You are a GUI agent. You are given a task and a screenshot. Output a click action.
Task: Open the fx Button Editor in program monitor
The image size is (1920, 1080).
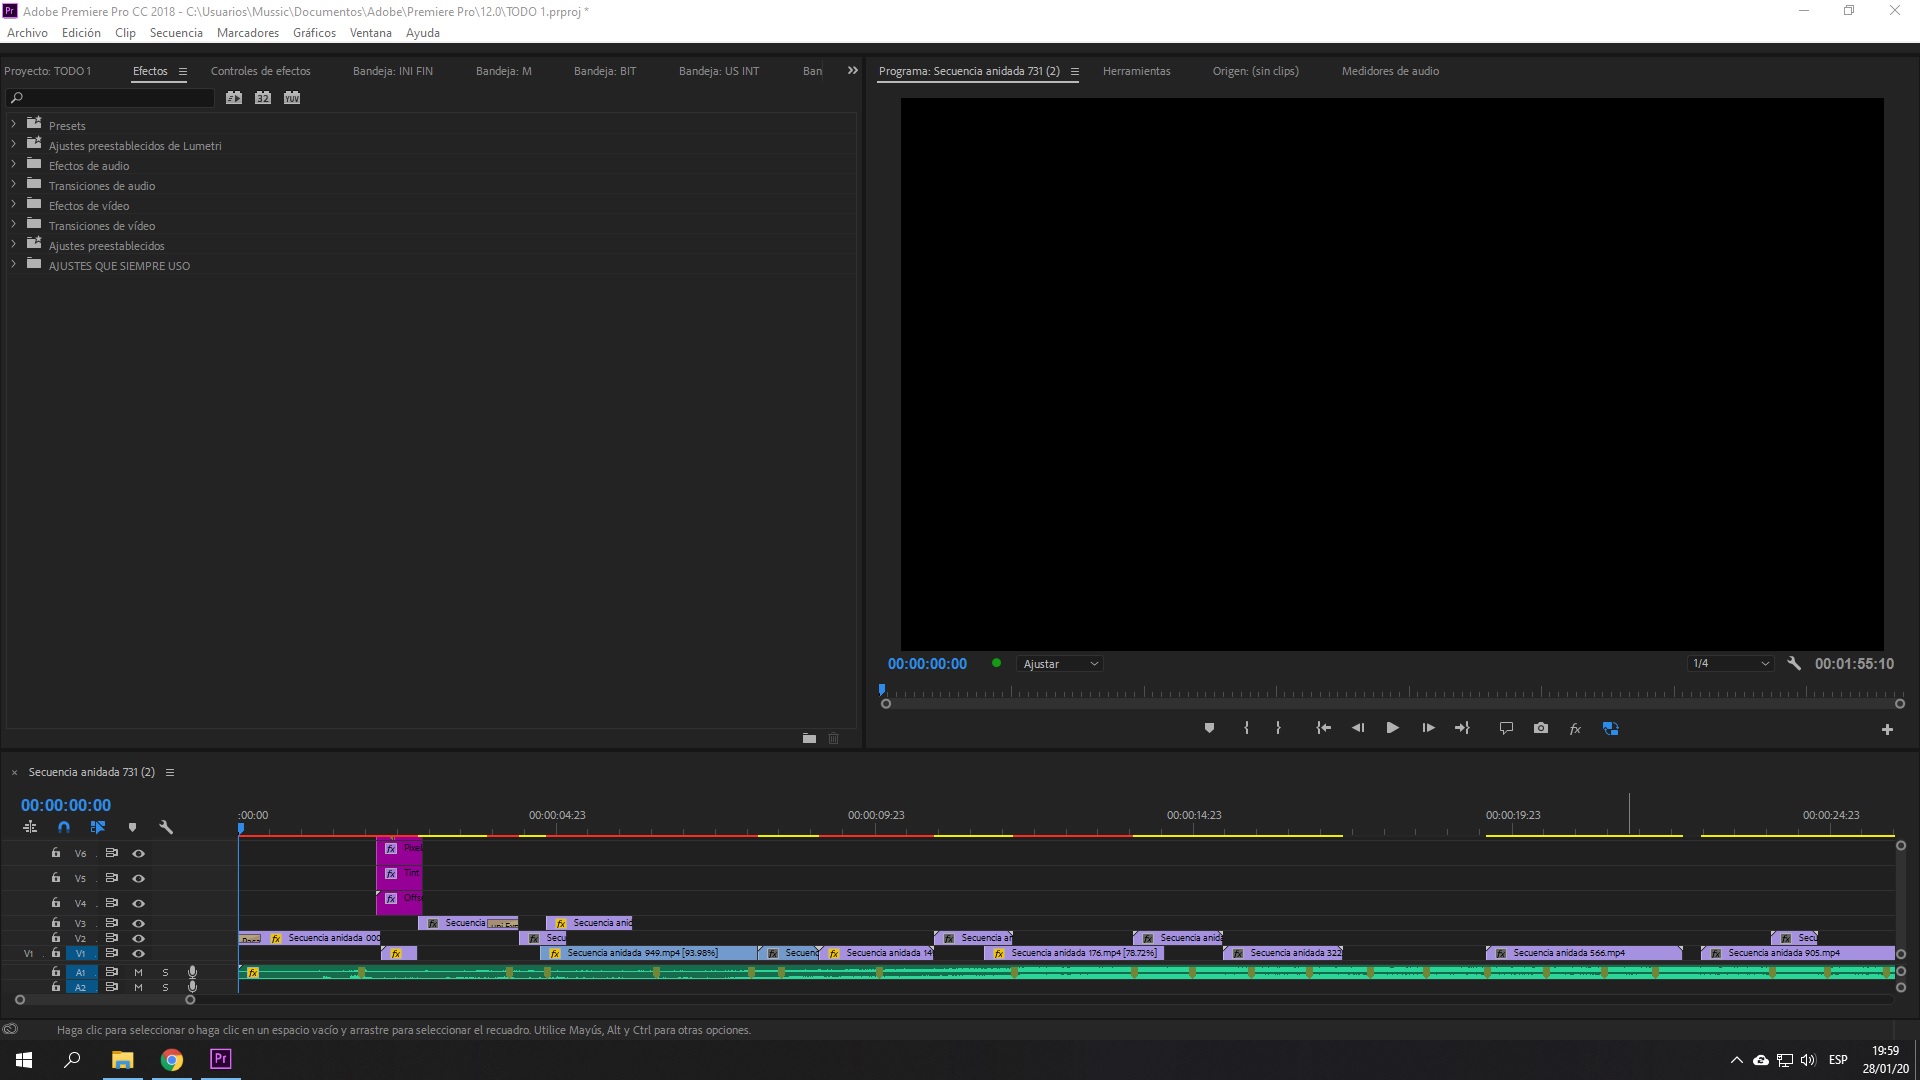pos(1574,728)
